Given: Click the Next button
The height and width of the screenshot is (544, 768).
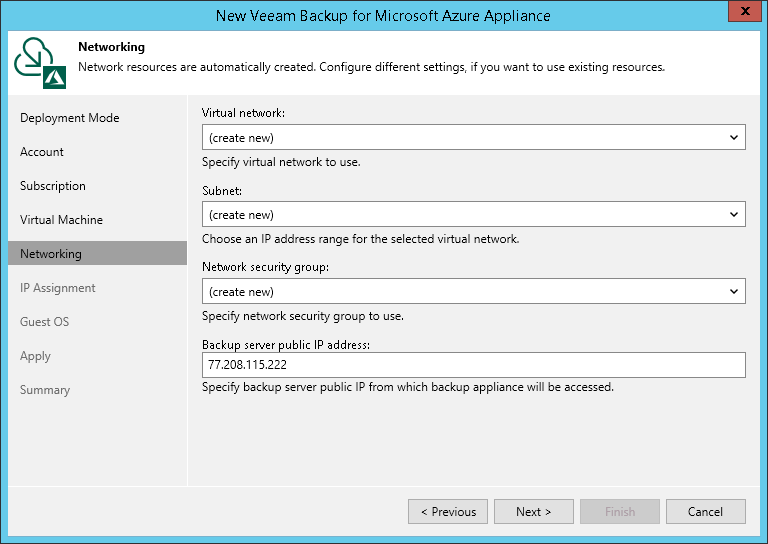Looking at the screenshot, I should [534, 512].
